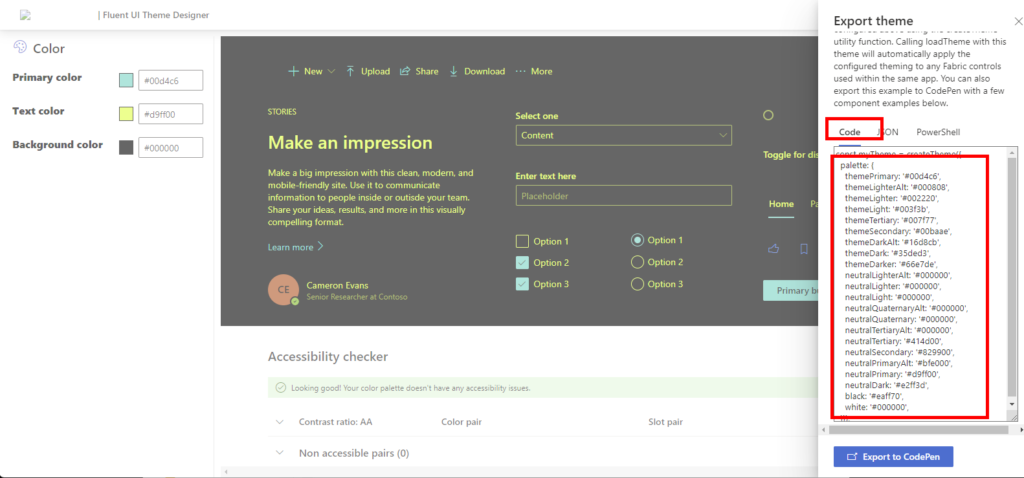This screenshot has width=1024, height=478.
Task: Click the horizontal scrollbar below the code box
Action: click(922, 430)
